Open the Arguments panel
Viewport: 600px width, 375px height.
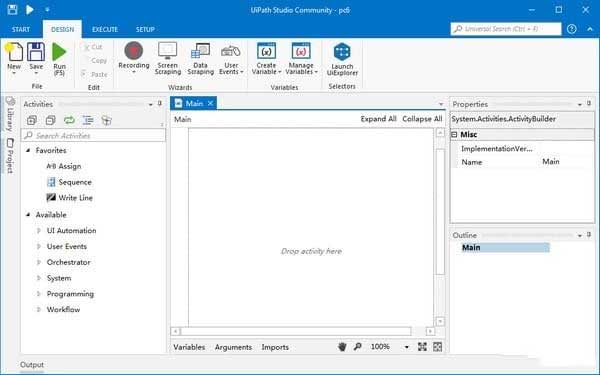(x=233, y=347)
